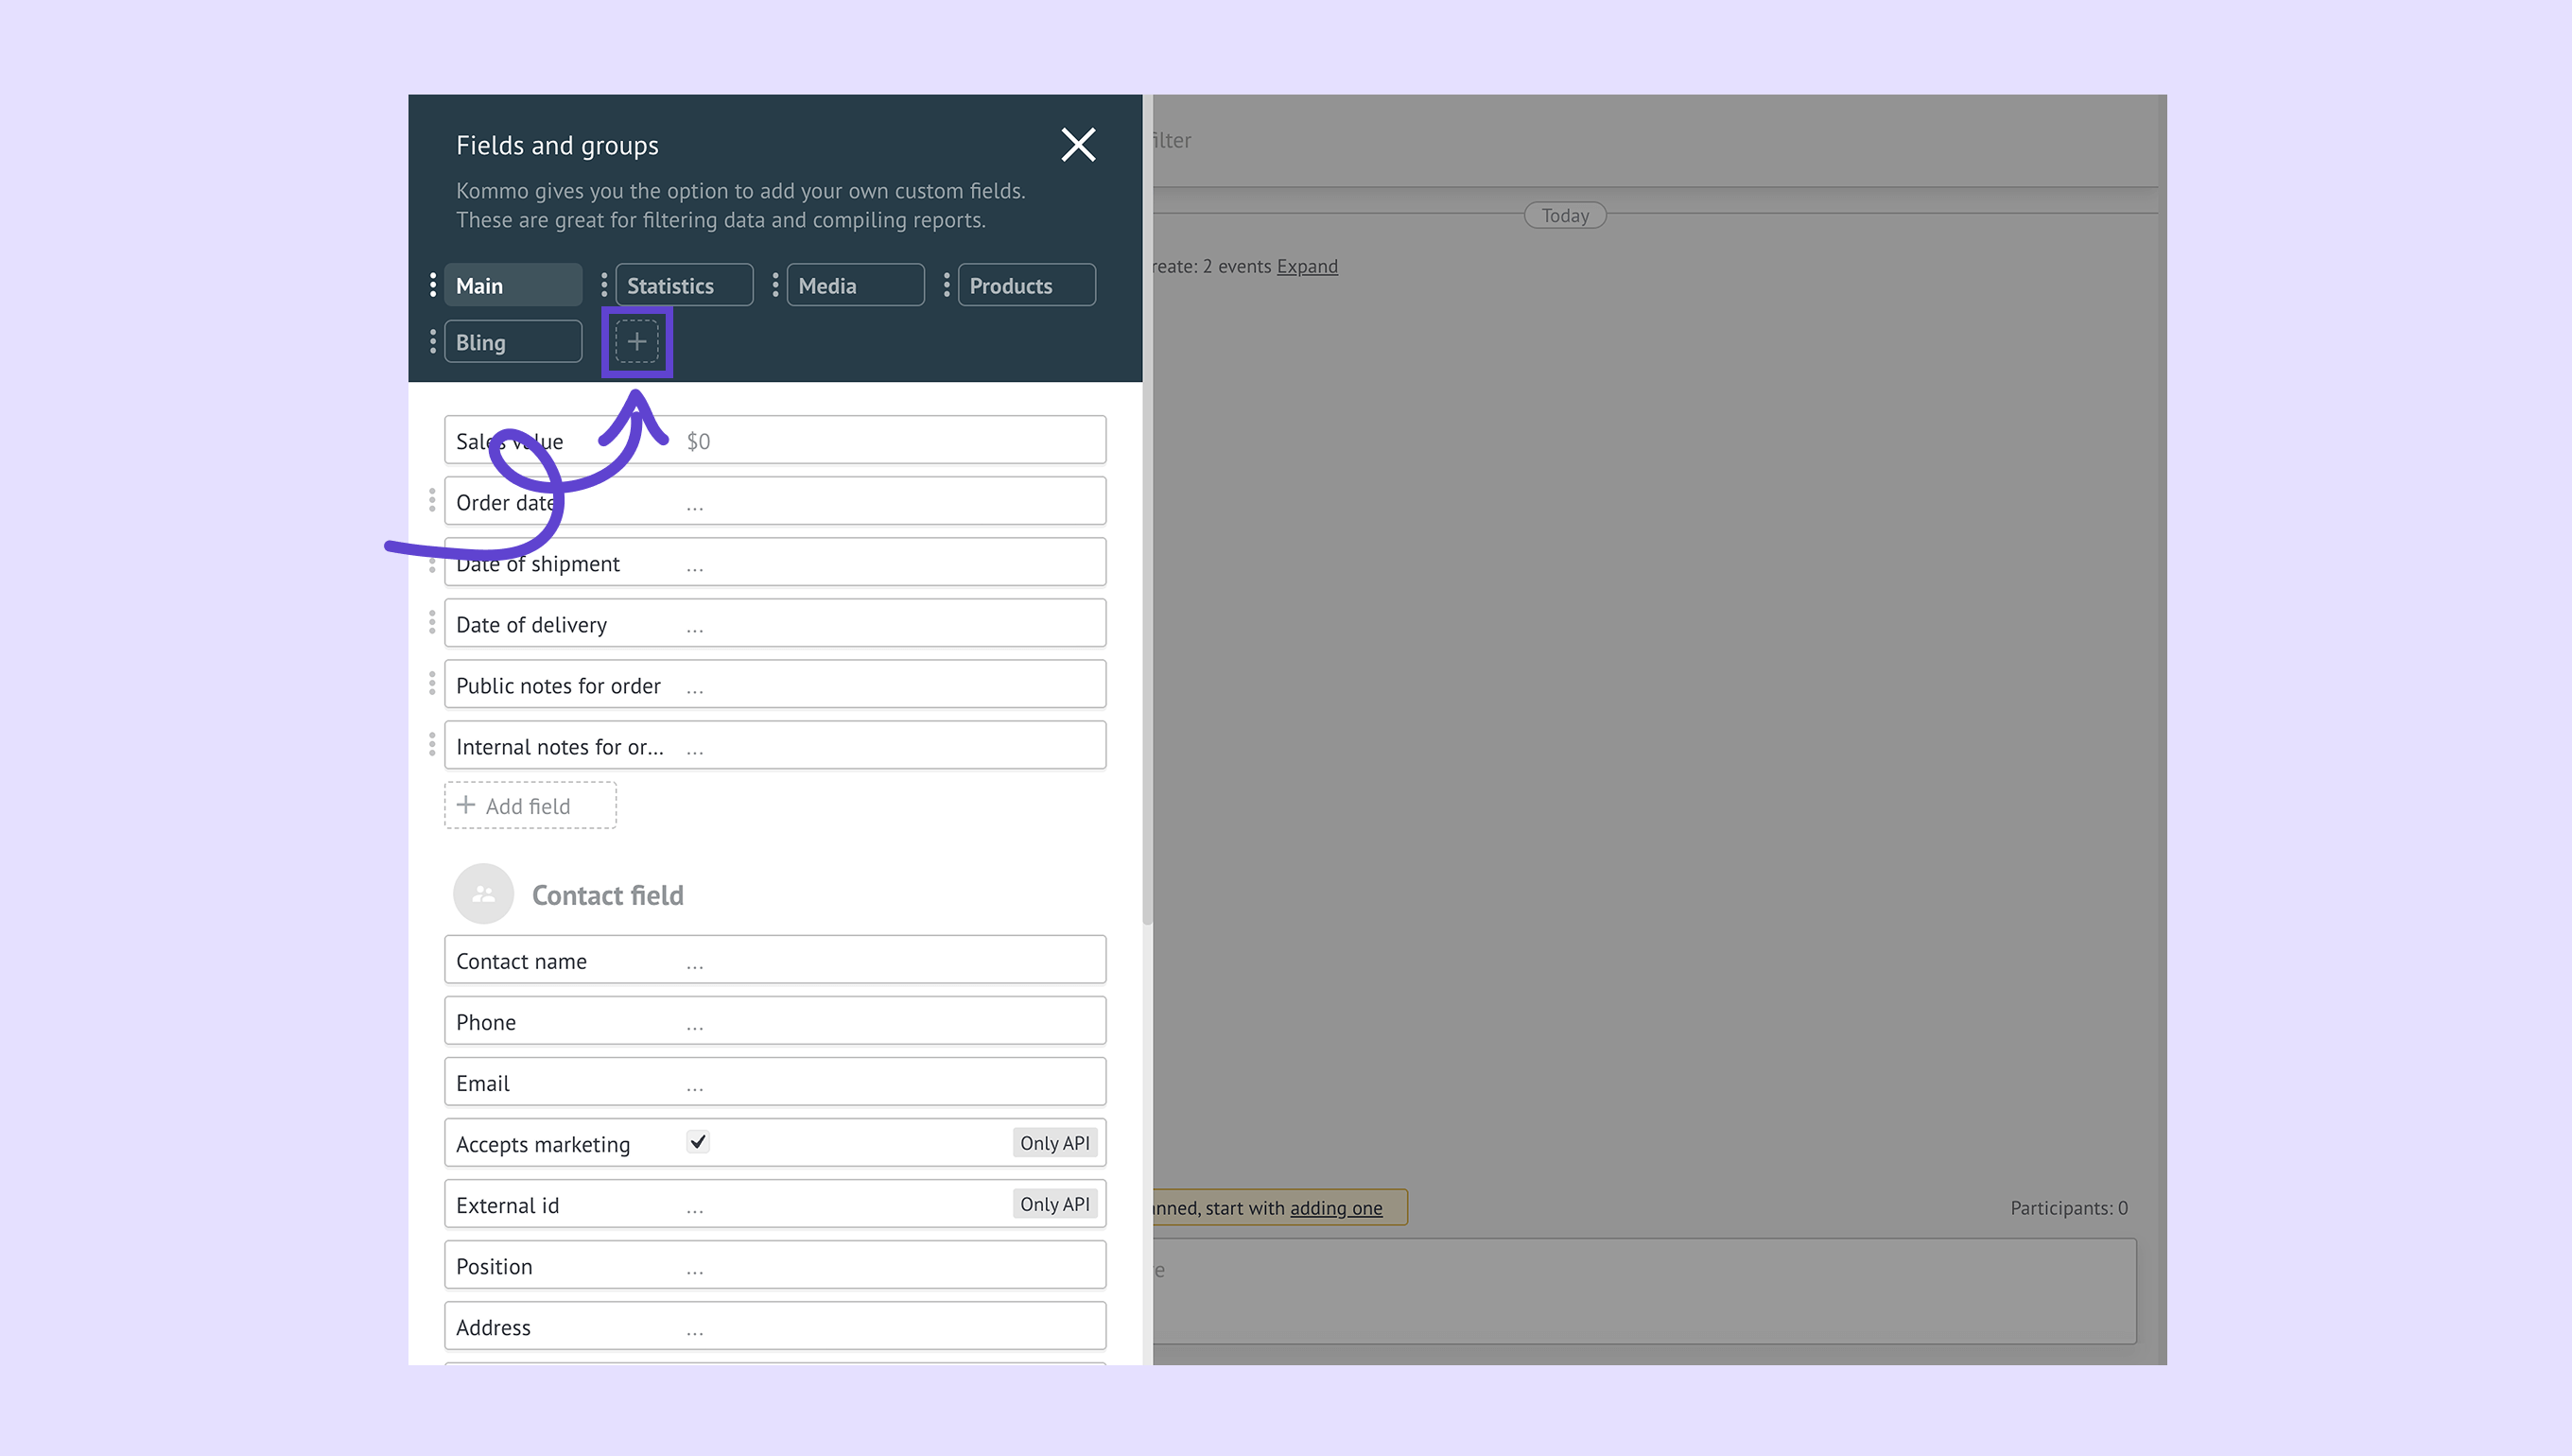This screenshot has height=1456, width=2572.
Task: Click drag handle beside Bling tab
Action: 432,342
